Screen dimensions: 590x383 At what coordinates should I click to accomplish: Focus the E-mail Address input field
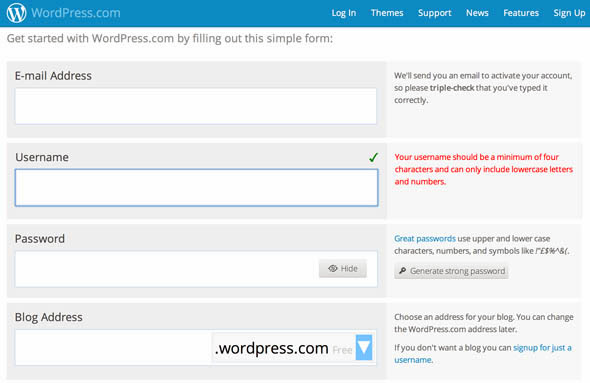[196, 106]
